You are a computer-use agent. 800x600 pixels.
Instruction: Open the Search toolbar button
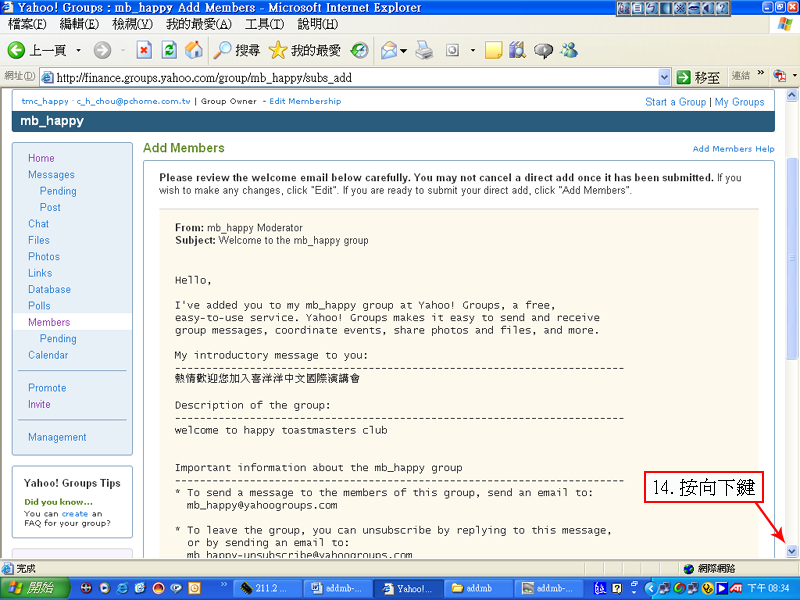coord(237,50)
